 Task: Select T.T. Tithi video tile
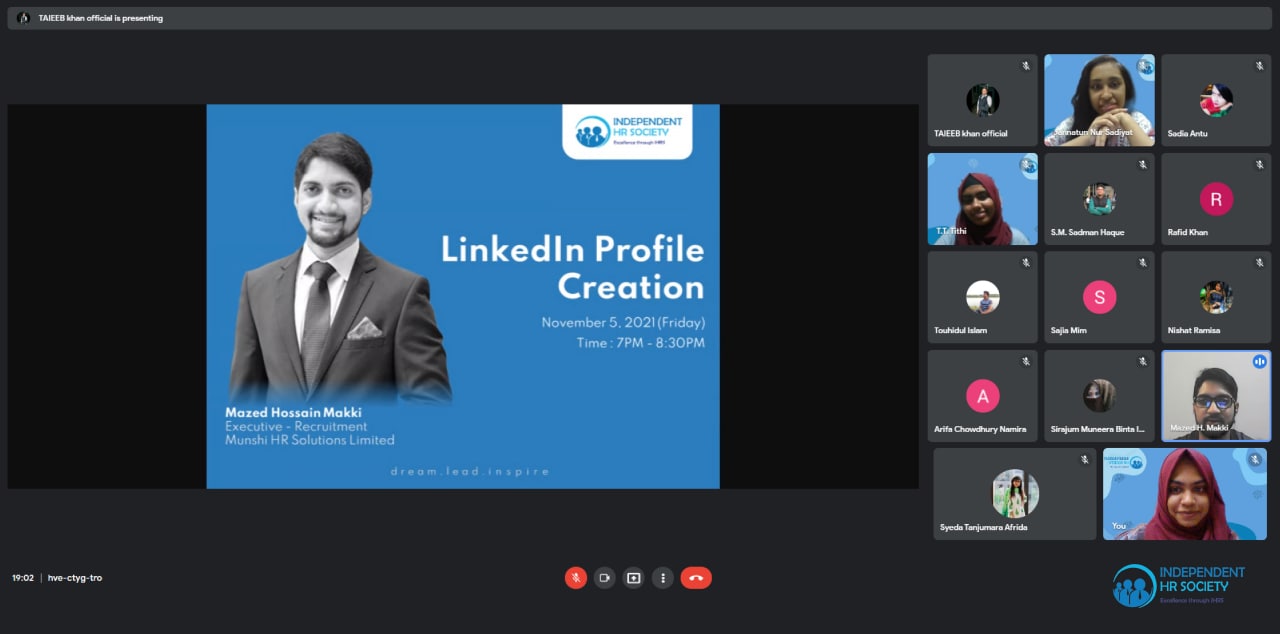983,199
